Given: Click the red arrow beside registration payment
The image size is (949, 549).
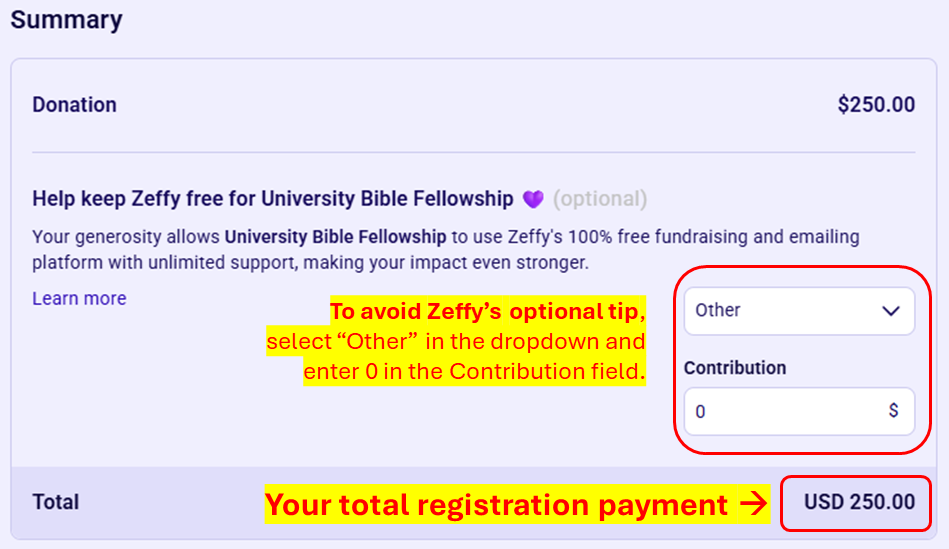Looking at the screenshot, I should pyautogui.click(x=754, y=505).
